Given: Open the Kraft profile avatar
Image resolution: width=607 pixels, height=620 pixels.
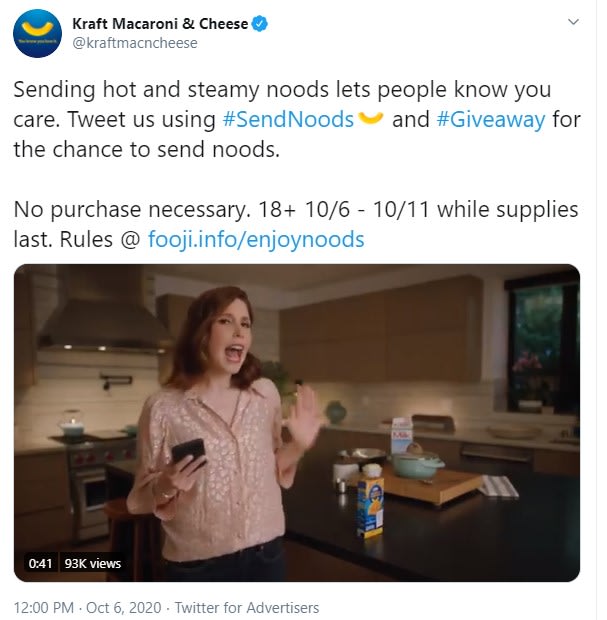Looking at the screenshot, I should (x=37, y=34).
